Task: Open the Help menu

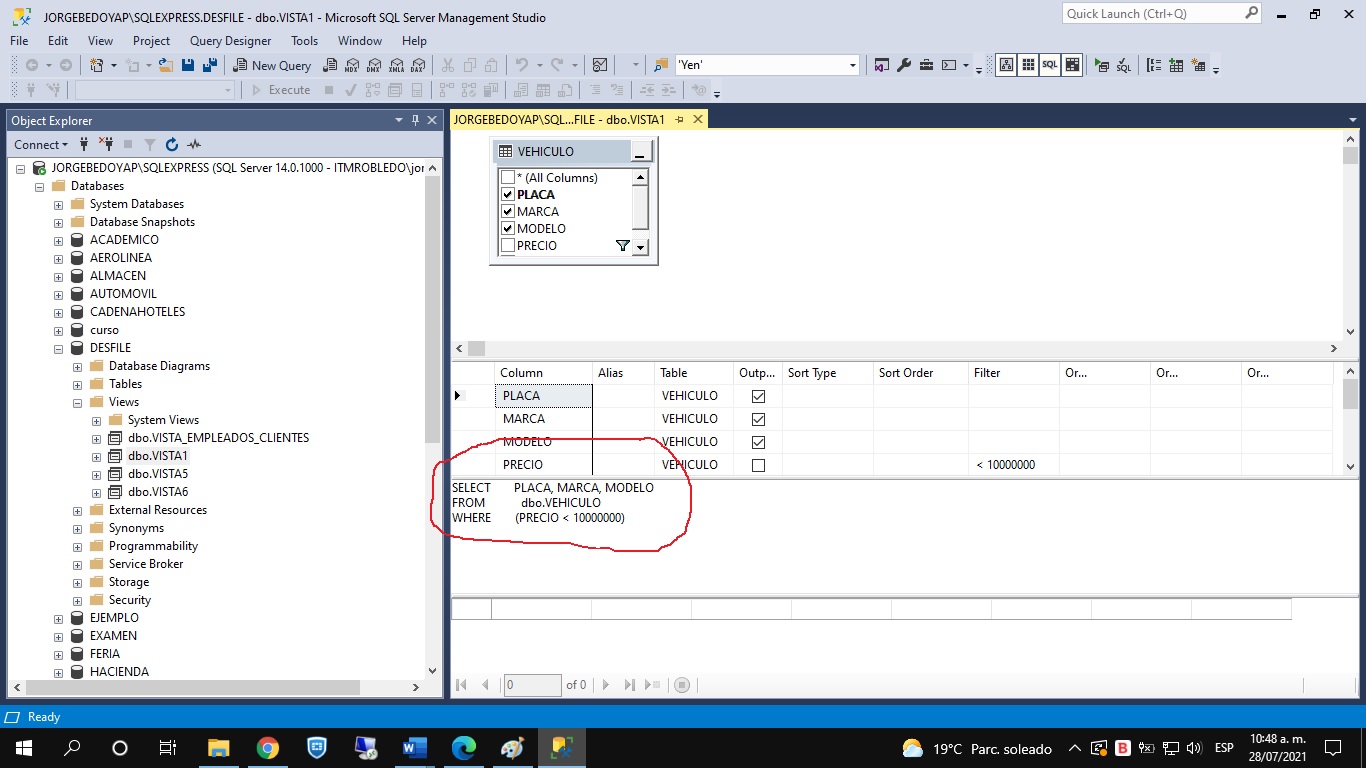Action: tap(414, 41)
